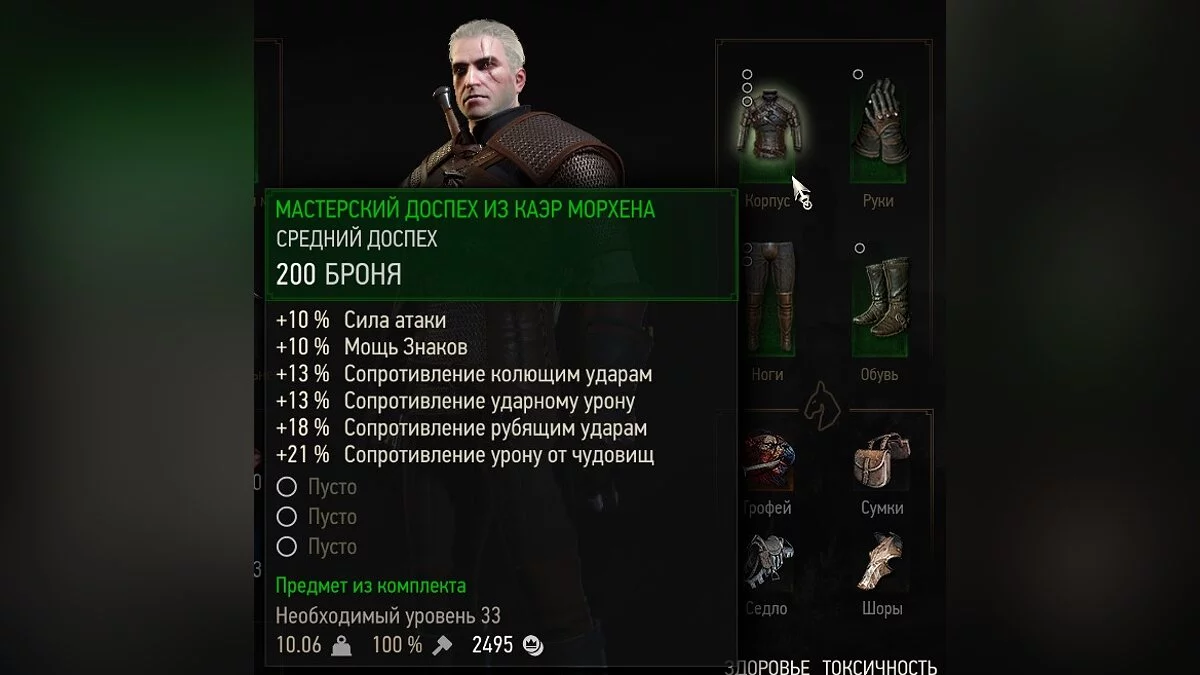Click the green Предмет из комплекта set link
The image size is (1200, 675).
point(371,586)
